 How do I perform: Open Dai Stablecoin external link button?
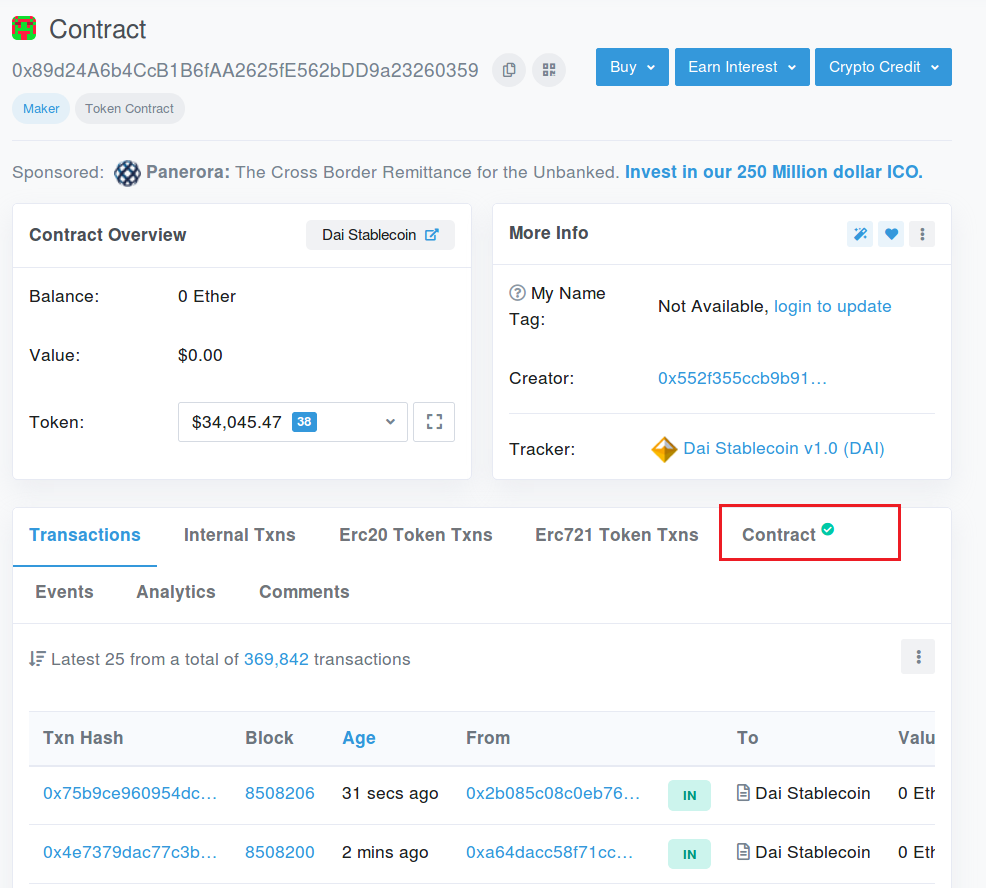[380, 235]
